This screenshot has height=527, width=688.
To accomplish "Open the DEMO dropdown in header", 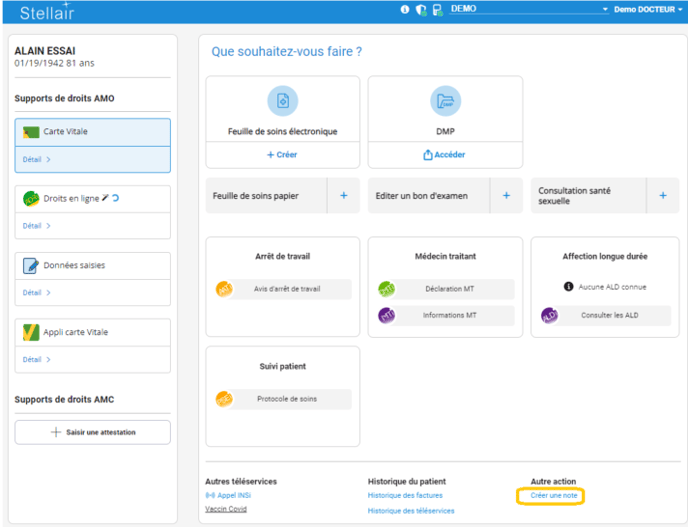I will pos(528,9).
